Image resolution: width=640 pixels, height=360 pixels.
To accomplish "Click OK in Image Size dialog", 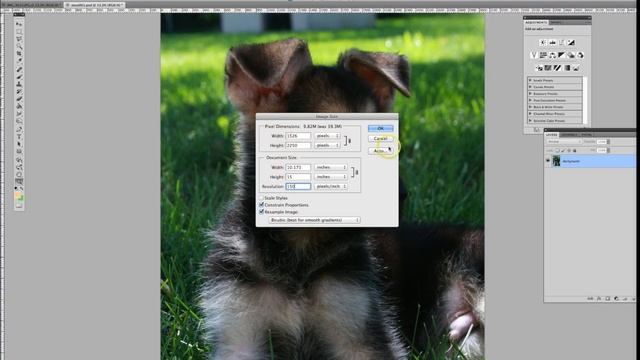I will (x=380, y=128).
